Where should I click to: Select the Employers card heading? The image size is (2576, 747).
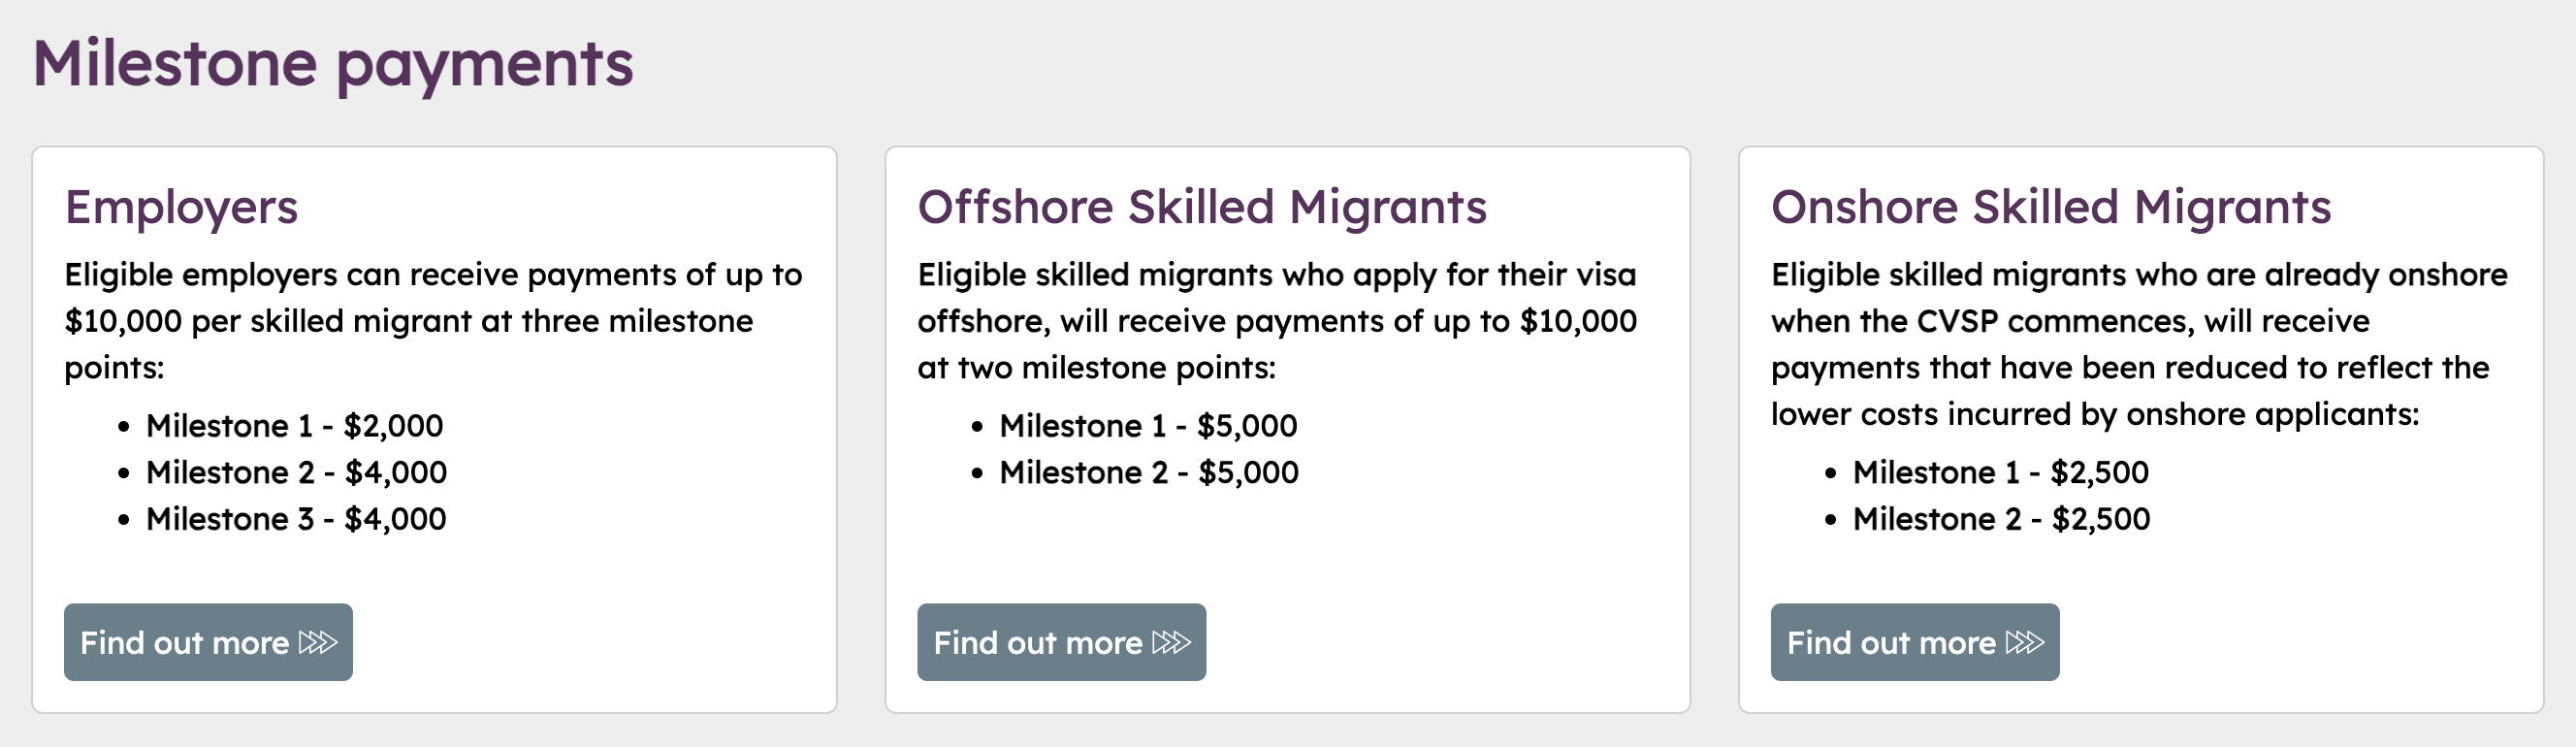(181, 207)
